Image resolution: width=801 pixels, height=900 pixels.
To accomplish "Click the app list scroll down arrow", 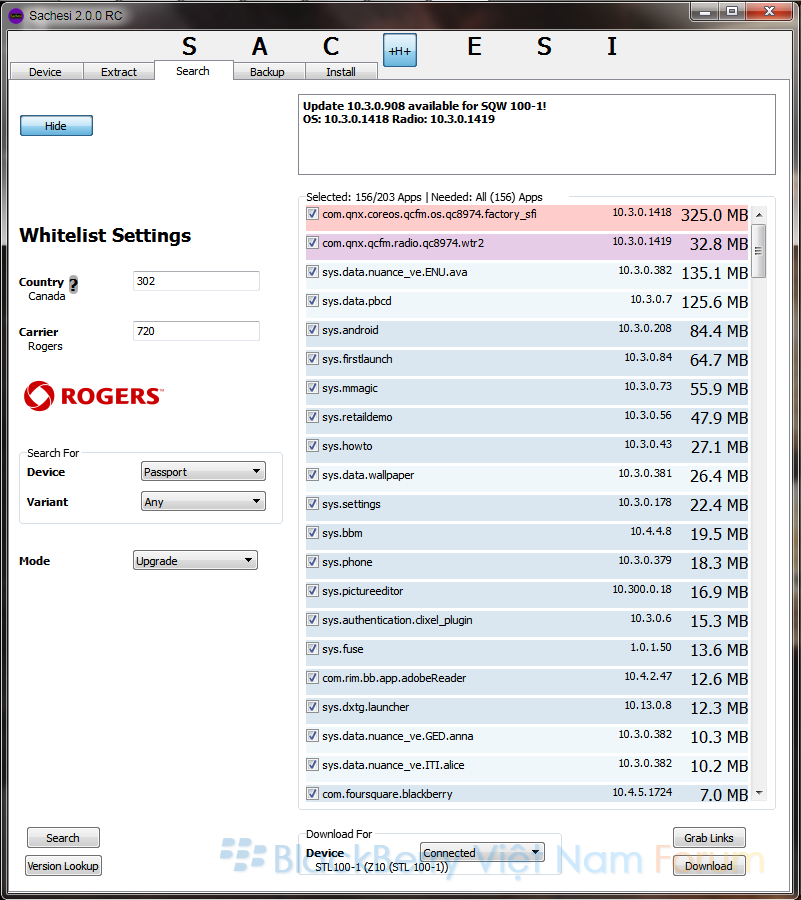I will pos(759,793).
